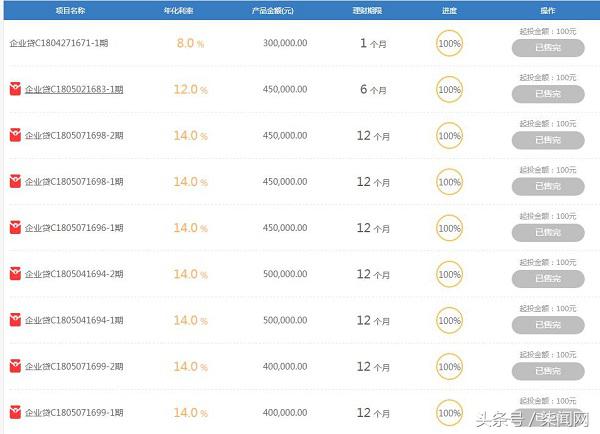600x434 pixels.
Task: Click red envelope icon beside 企业贷C1805071696-1期
Action: click(x=15, y=227)
